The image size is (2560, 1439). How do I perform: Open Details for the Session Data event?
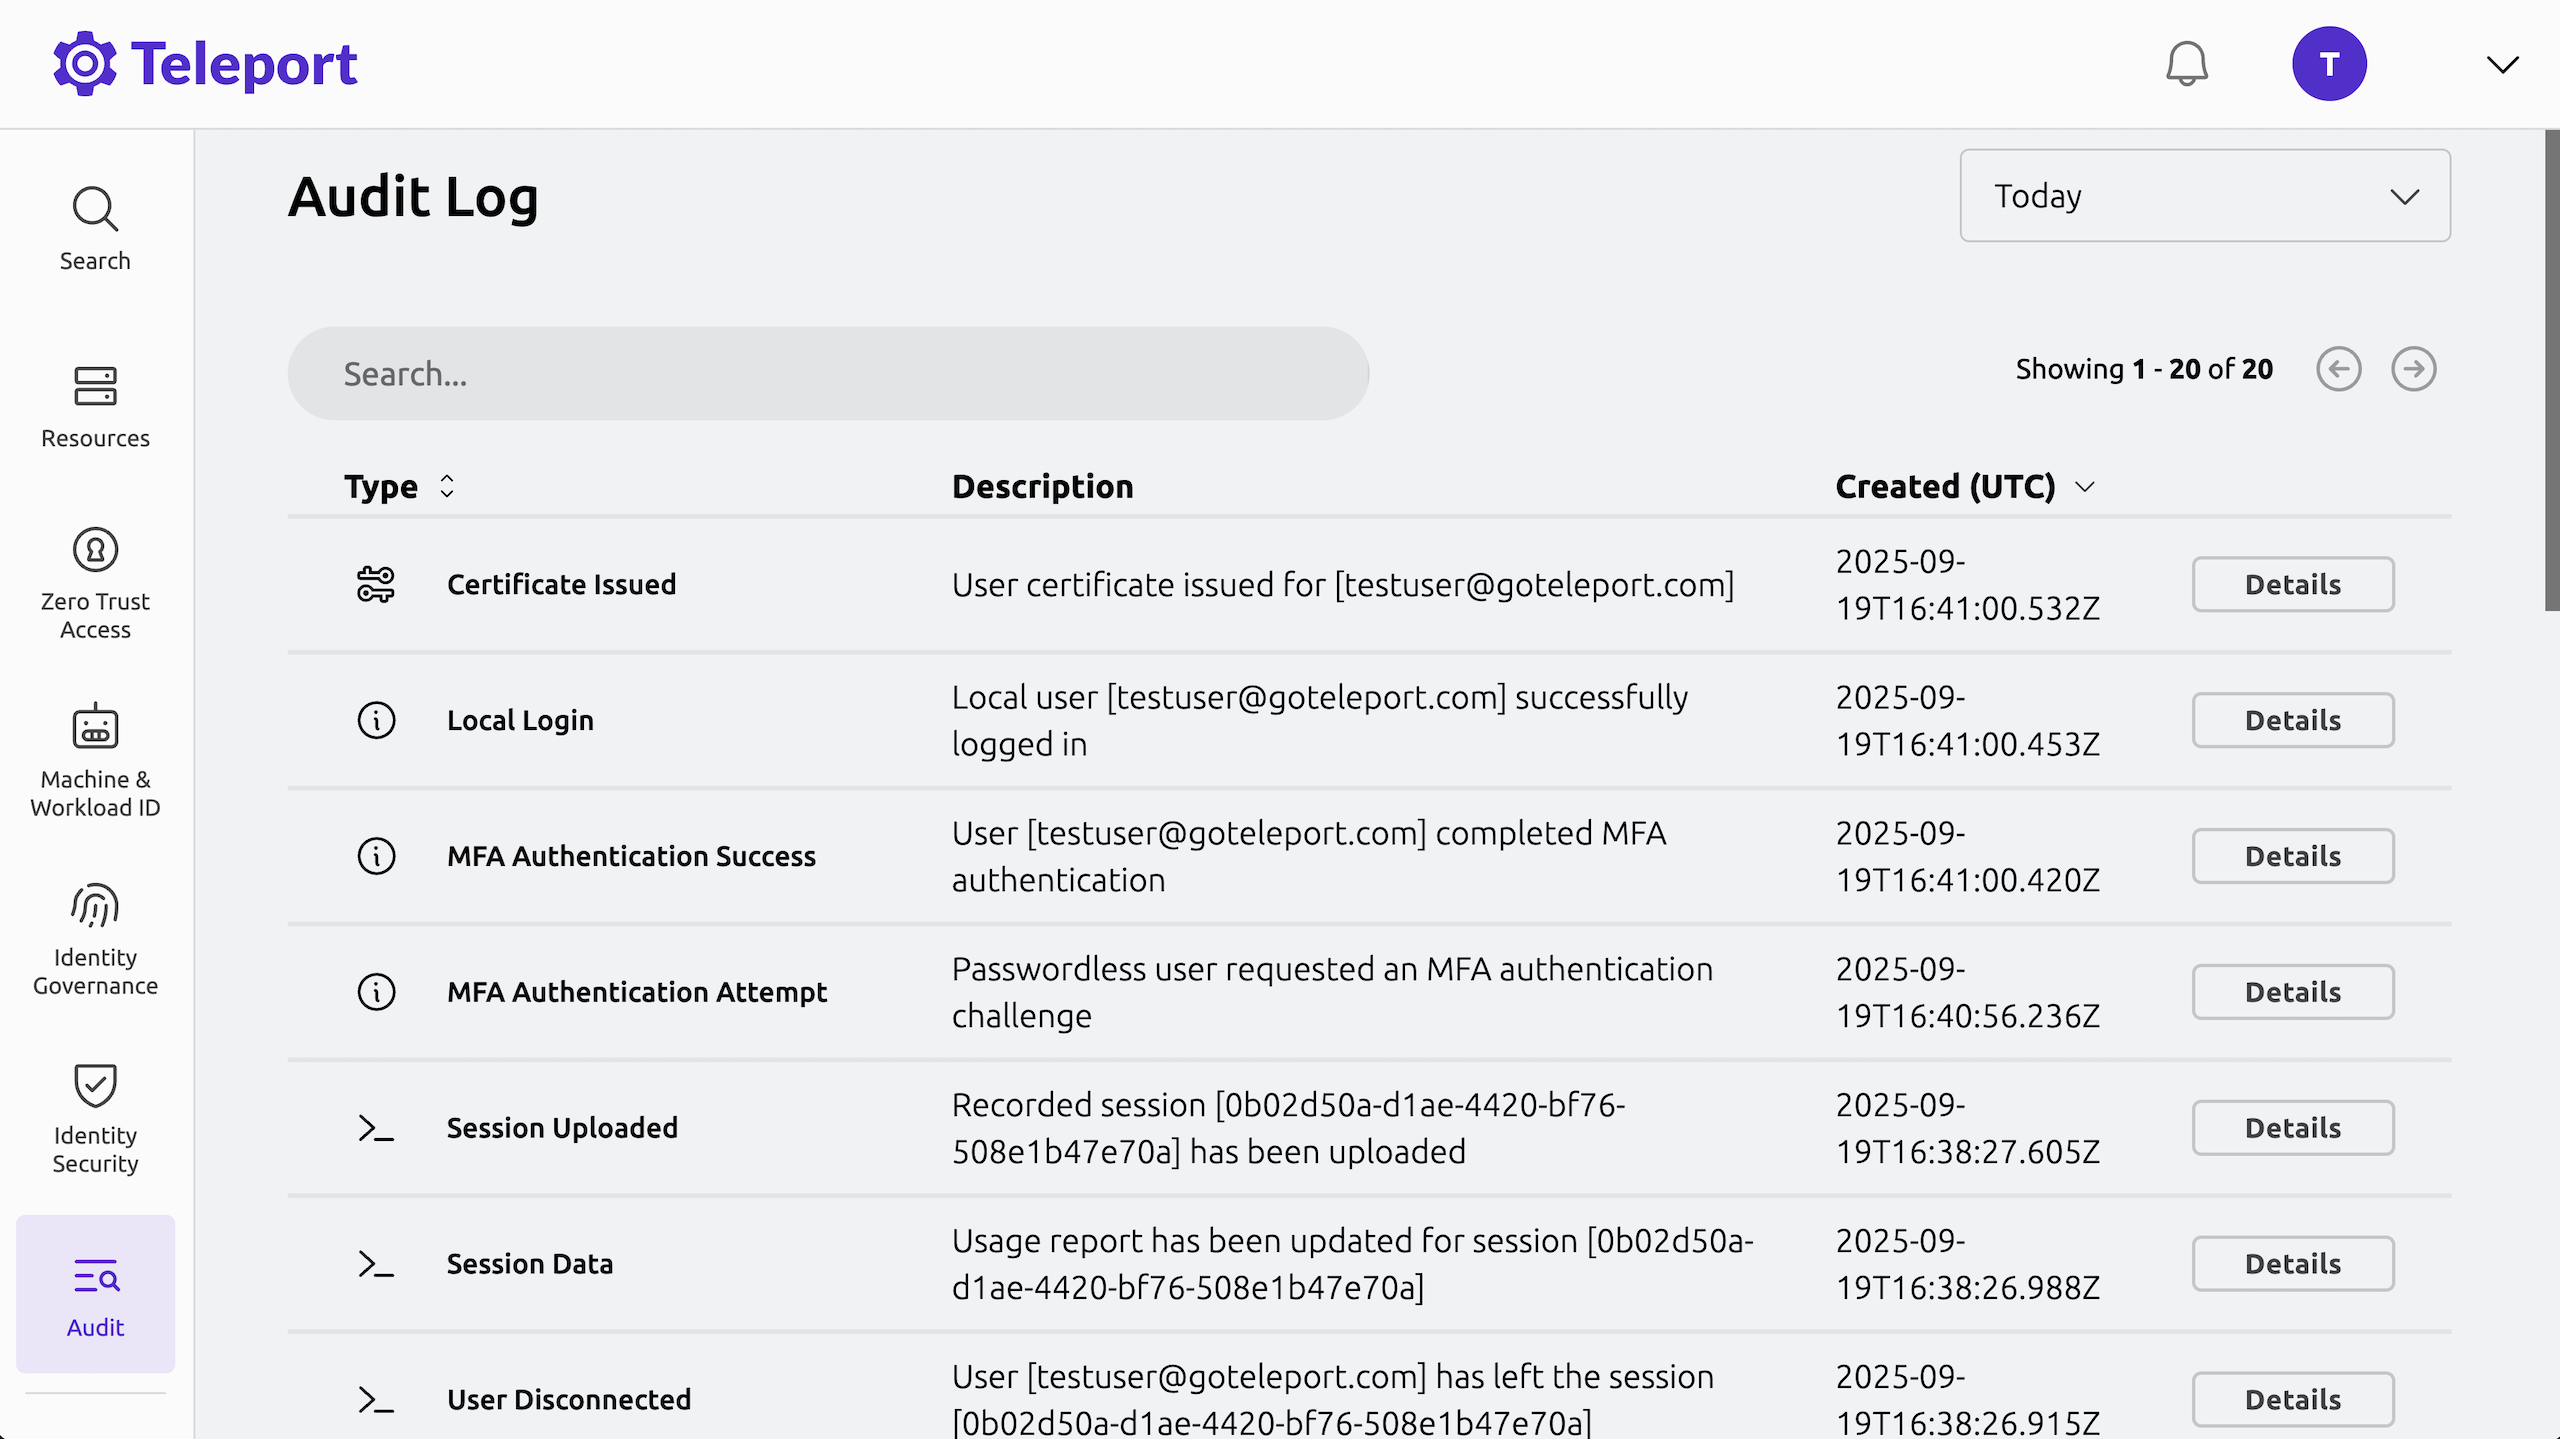click(2292, 1263)
